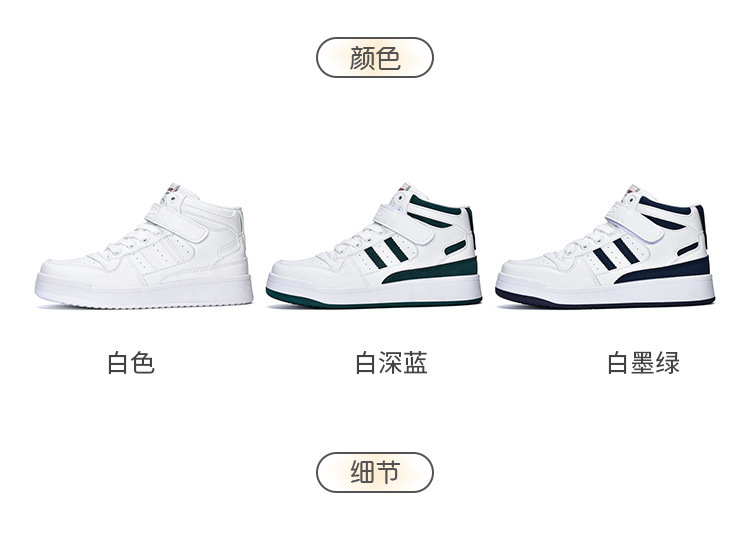
Task: Select the white and navy sneaker image
Action: click(x=605, y=245)
